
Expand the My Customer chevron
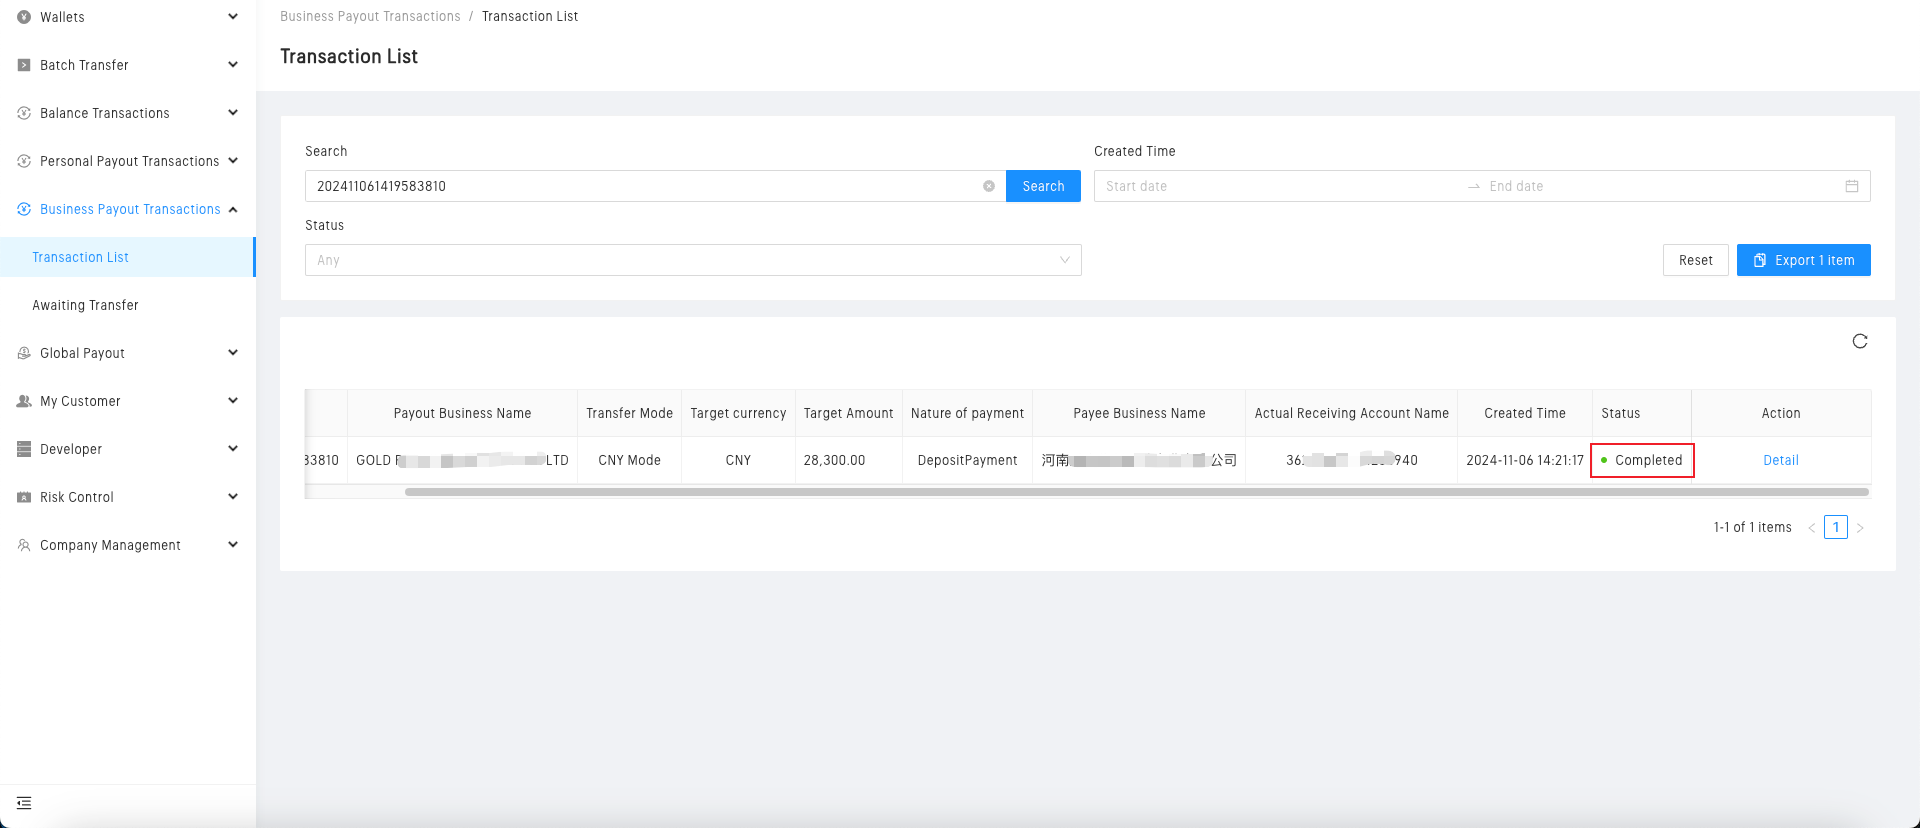click(233, 400)
